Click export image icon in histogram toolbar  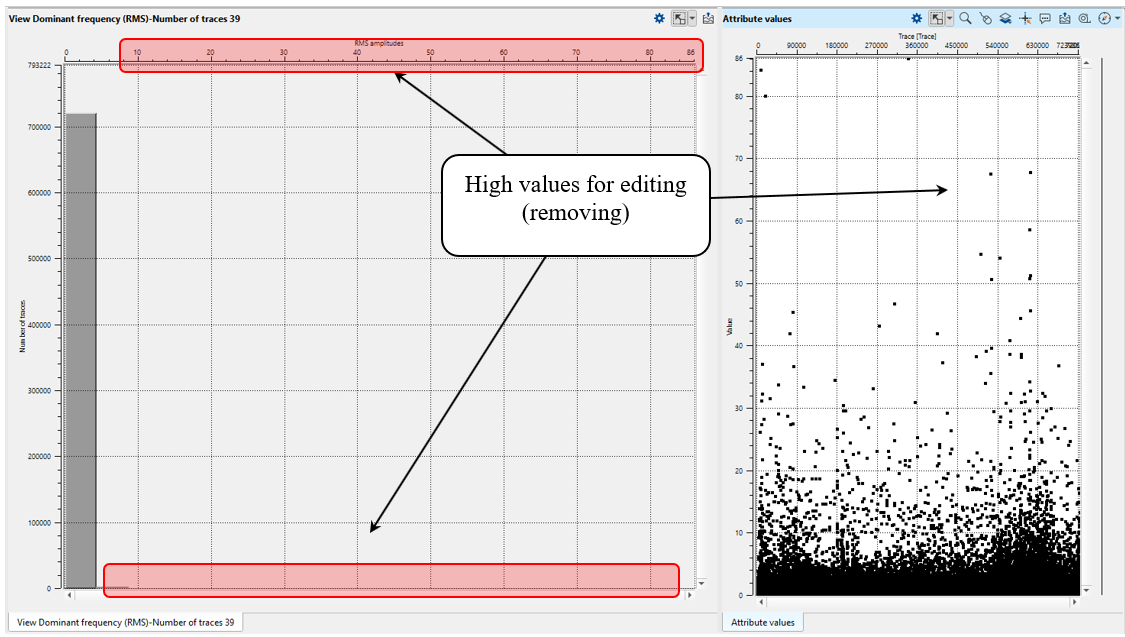(x=708, y=18)
